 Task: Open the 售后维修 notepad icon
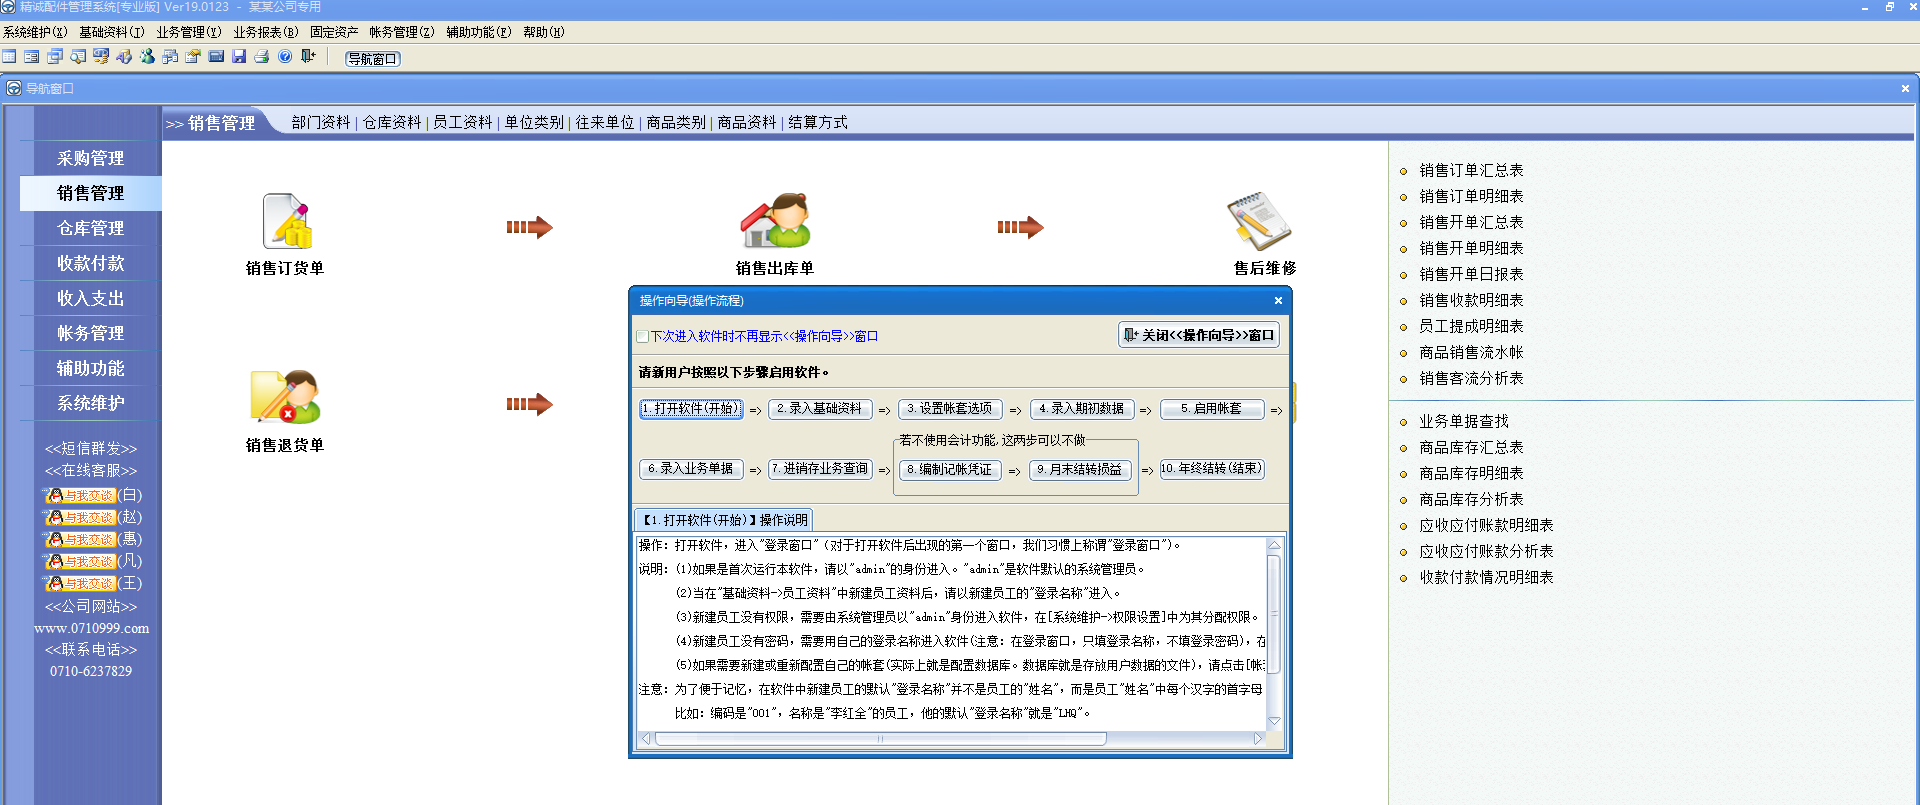point(1260,221)
